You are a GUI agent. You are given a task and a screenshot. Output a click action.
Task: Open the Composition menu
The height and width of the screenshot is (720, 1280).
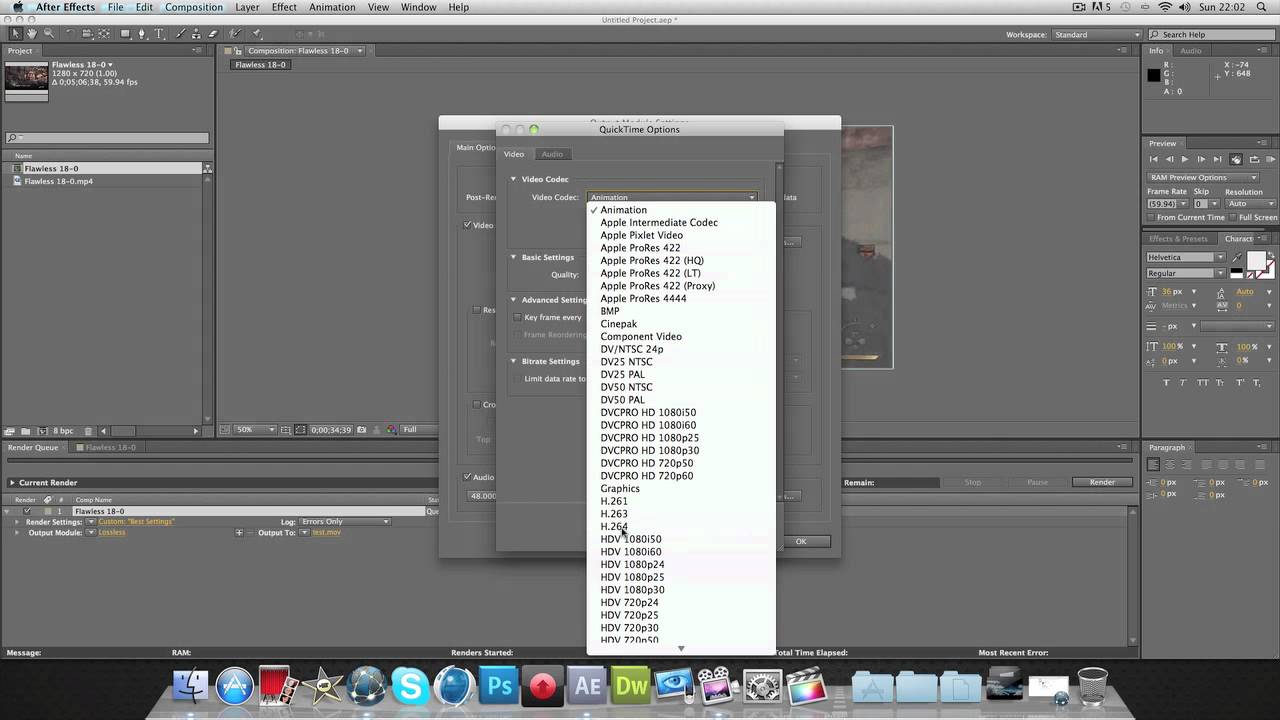[194, 7]
